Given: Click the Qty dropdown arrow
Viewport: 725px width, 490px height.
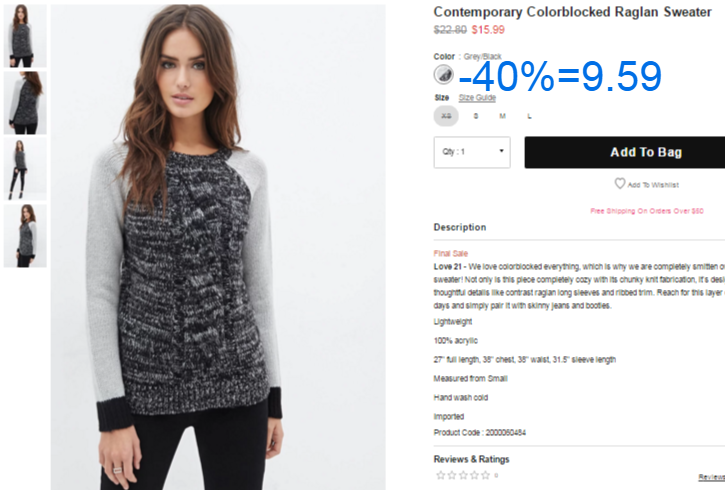Looking at the screenshot, I should [501, 151].
